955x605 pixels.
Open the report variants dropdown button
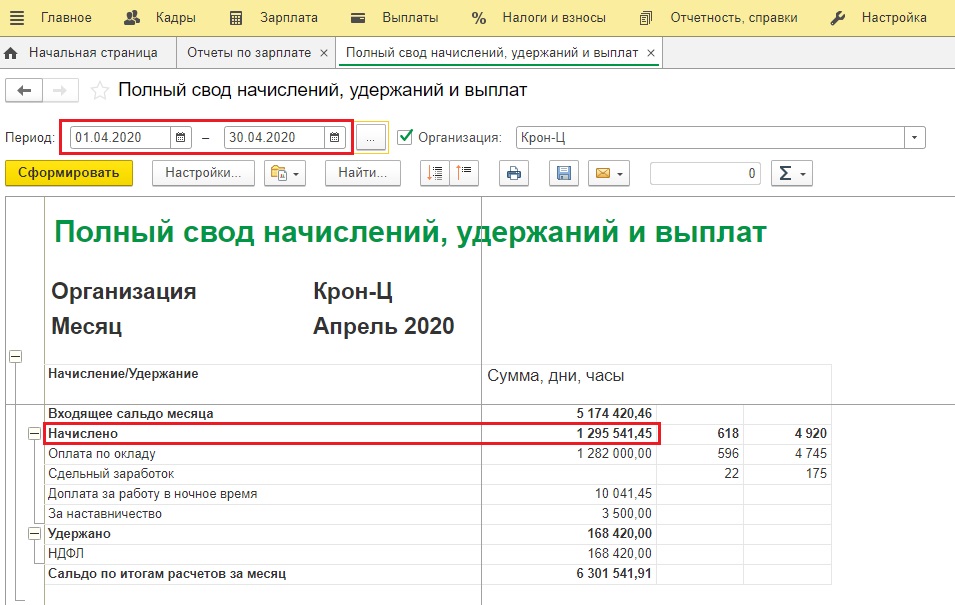click(x=285, y=173)
